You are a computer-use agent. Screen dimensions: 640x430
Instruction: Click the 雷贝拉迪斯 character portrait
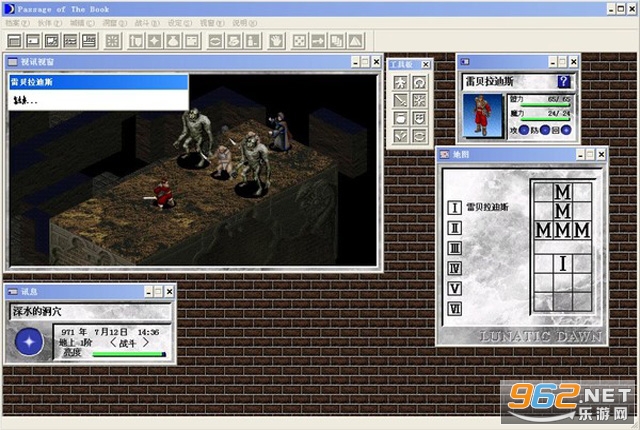point(483,116)
